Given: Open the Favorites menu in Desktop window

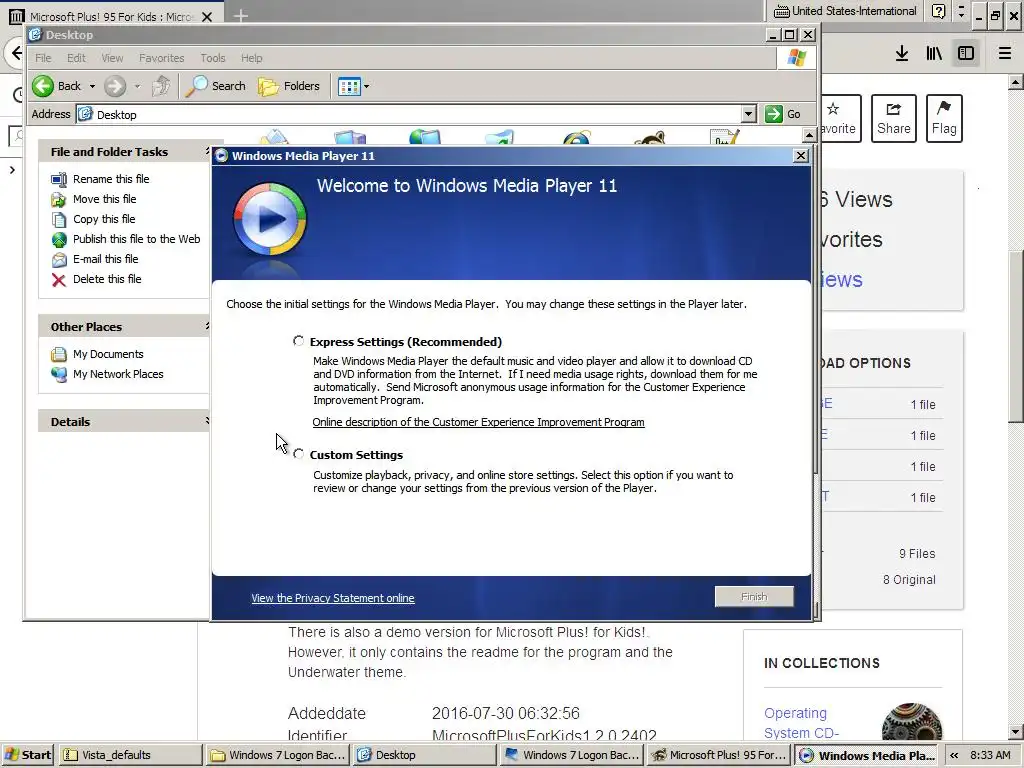Looking at the screenshot, I should [161, 58].
